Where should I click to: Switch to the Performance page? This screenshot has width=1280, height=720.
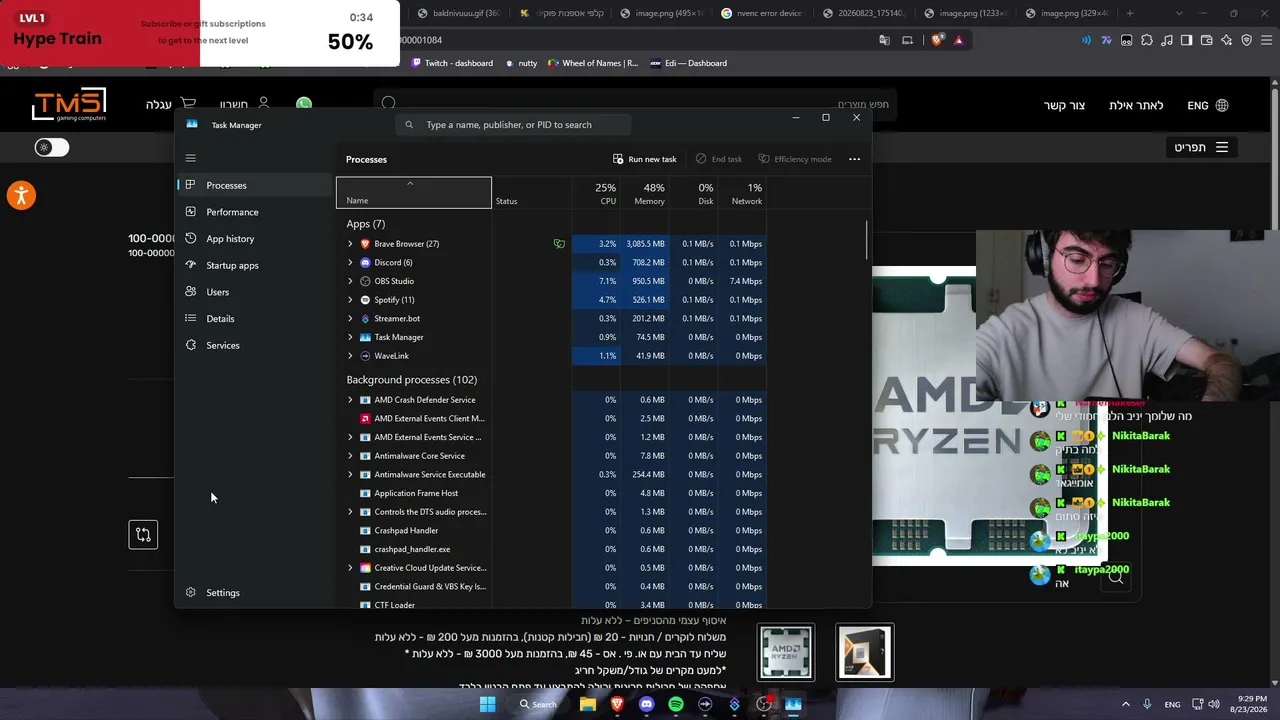coord(254,212)
